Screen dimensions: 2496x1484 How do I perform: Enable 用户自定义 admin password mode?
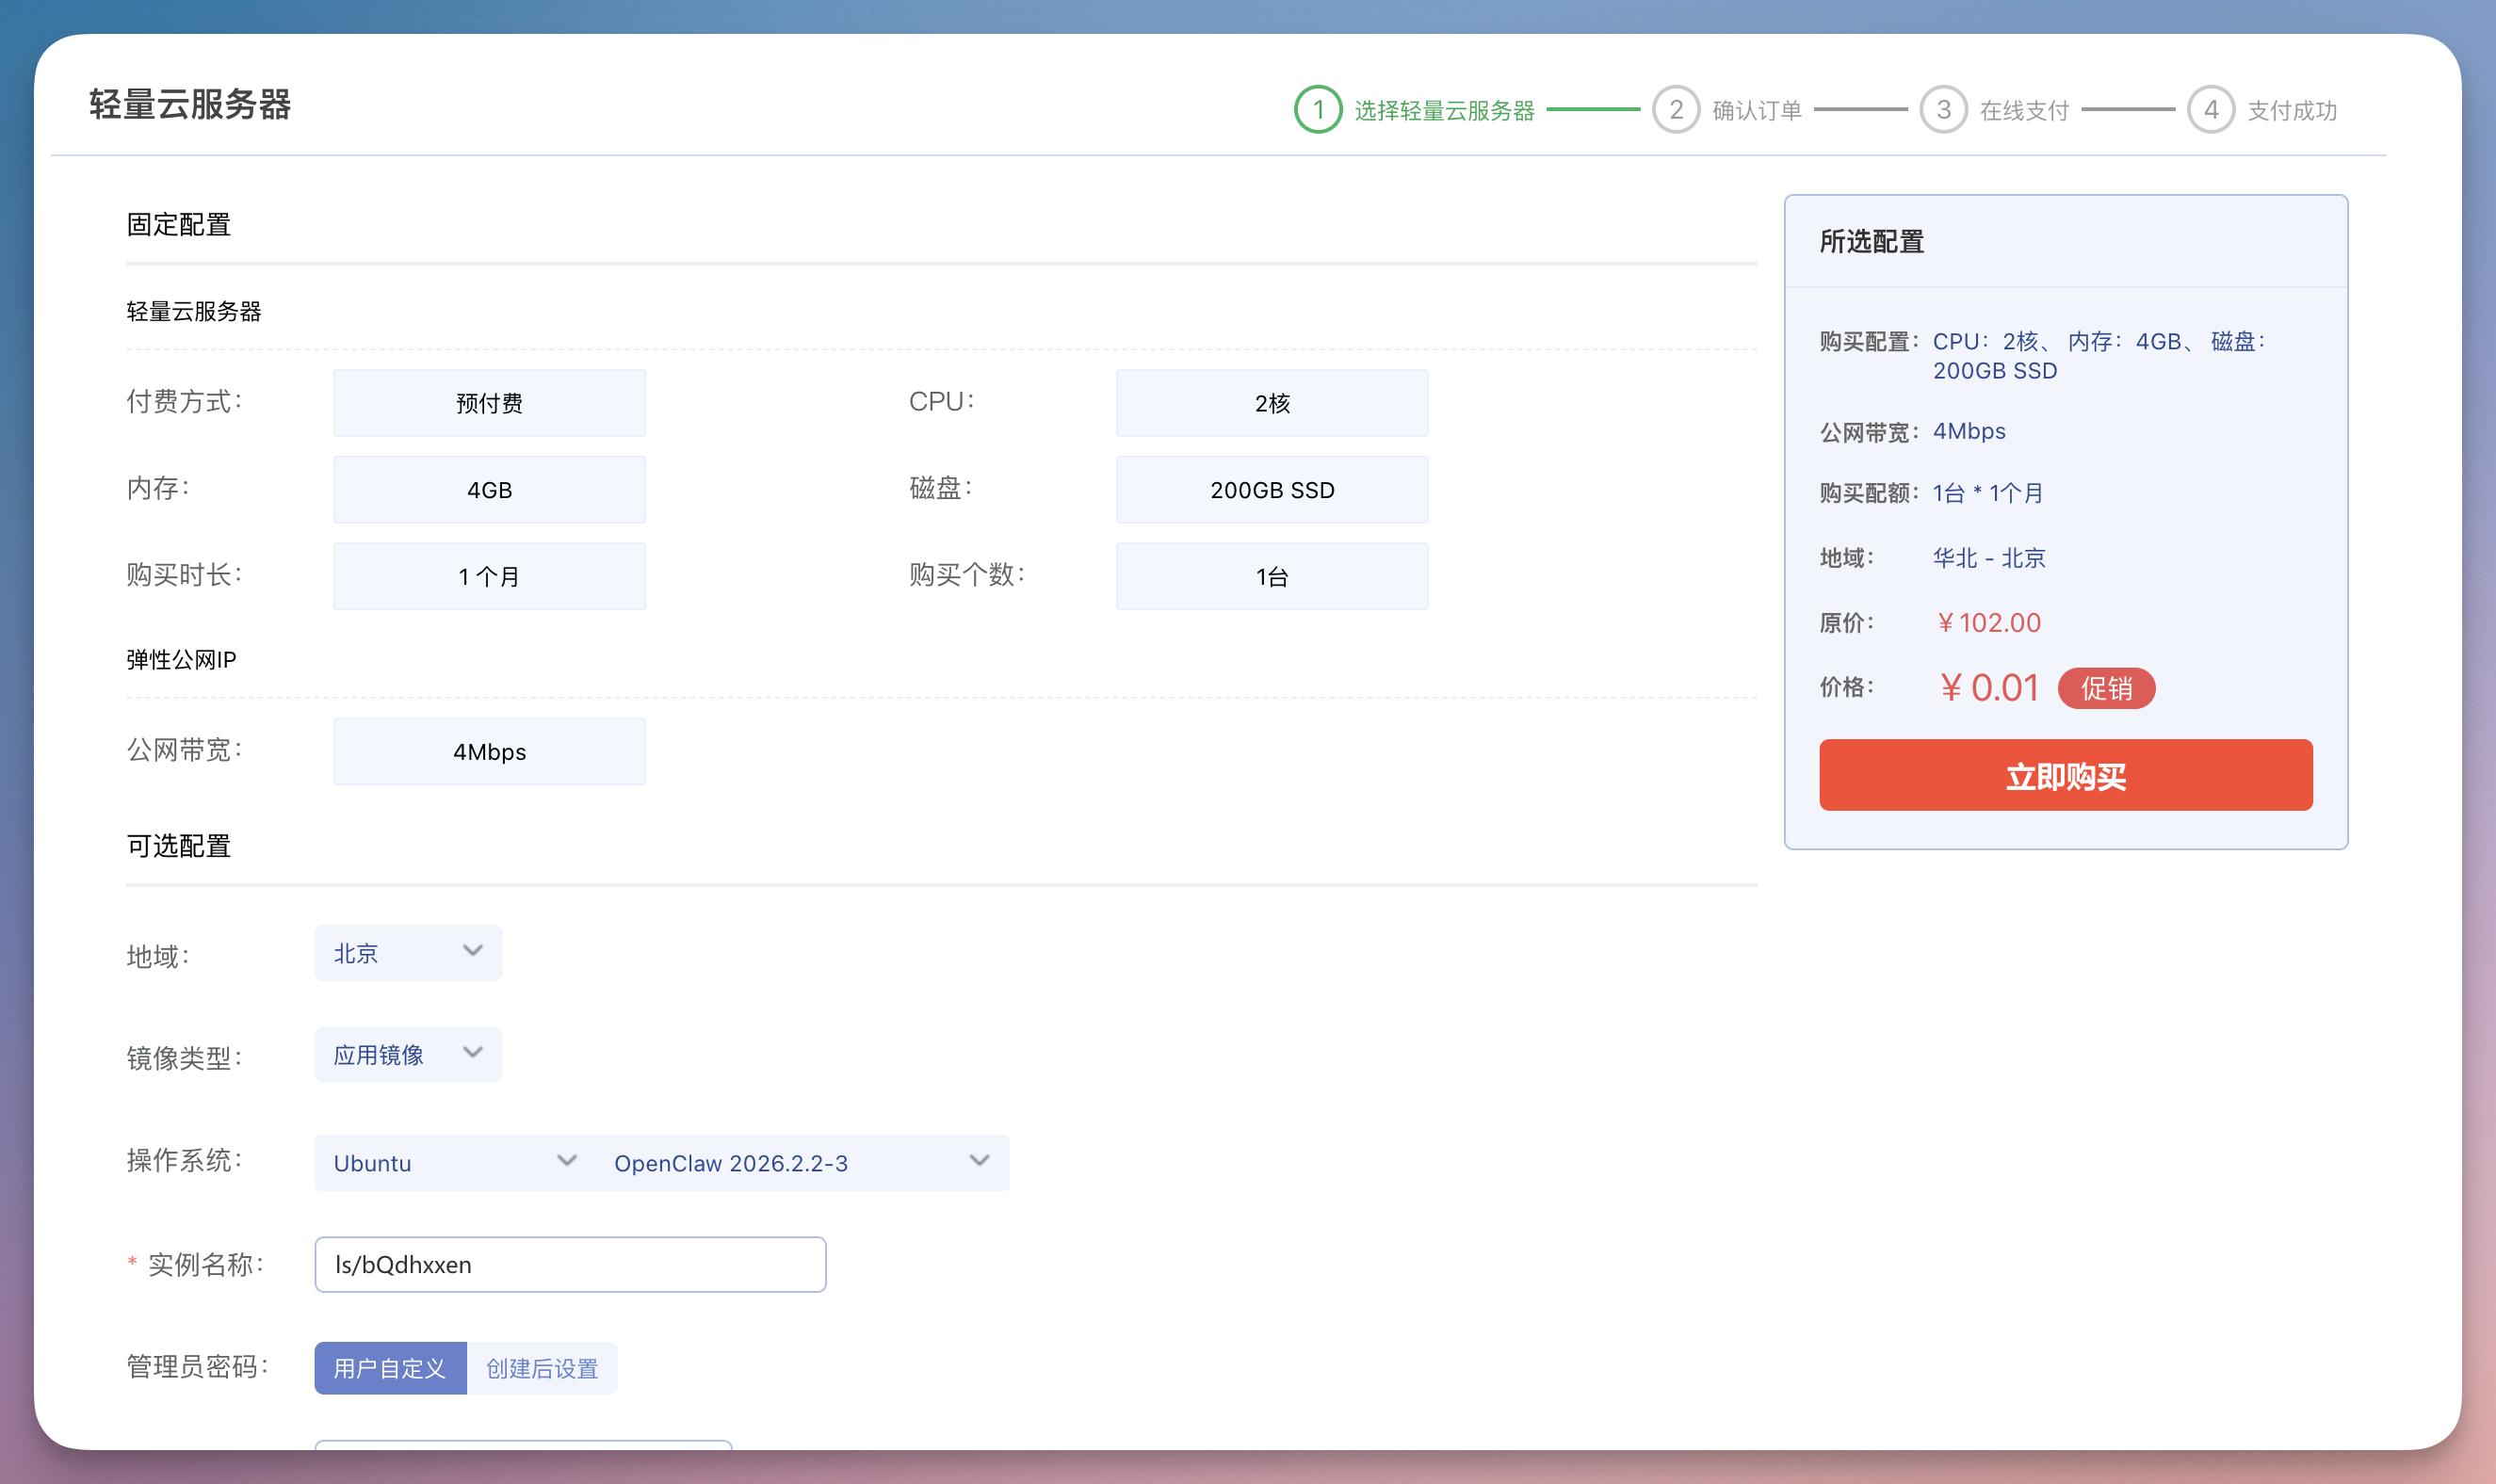pyautogui.click(x=390, y=1368)
